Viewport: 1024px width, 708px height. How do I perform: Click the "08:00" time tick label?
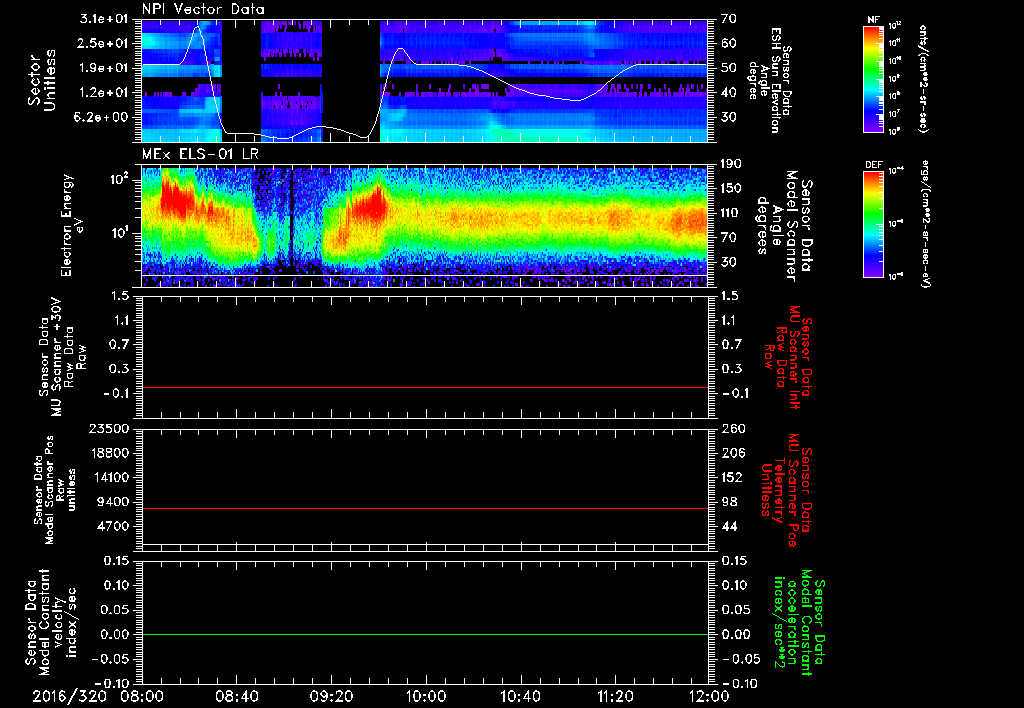[x=142, y=696]
